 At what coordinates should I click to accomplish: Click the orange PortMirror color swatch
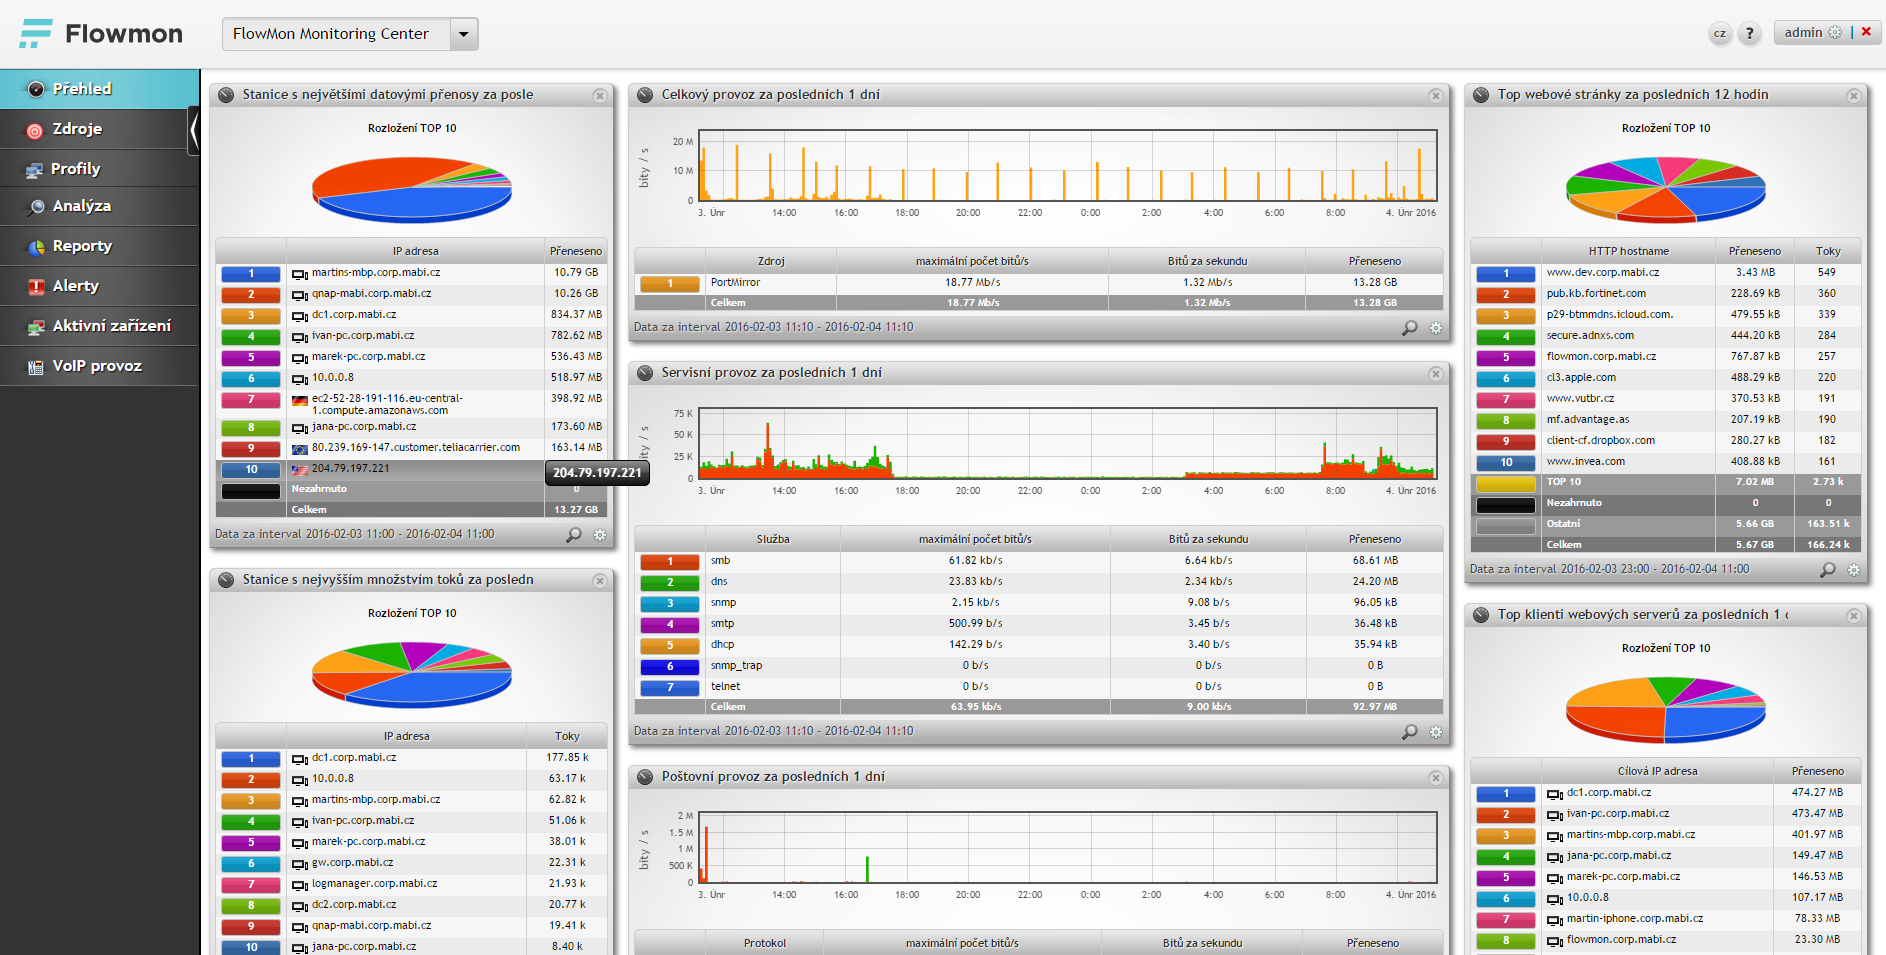670,283
